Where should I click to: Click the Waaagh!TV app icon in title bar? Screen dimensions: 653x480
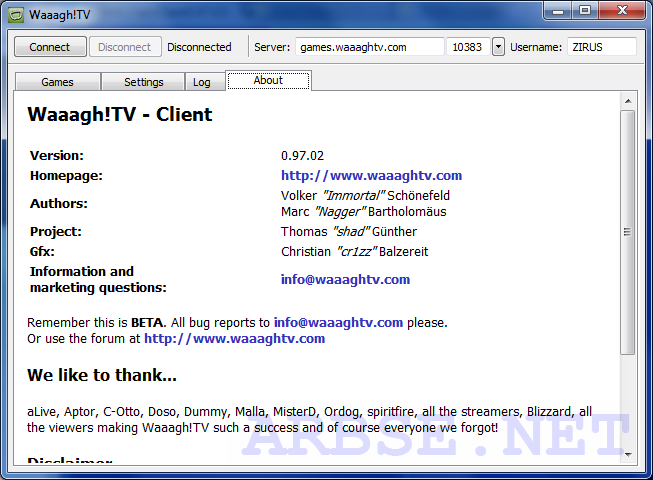16,15
